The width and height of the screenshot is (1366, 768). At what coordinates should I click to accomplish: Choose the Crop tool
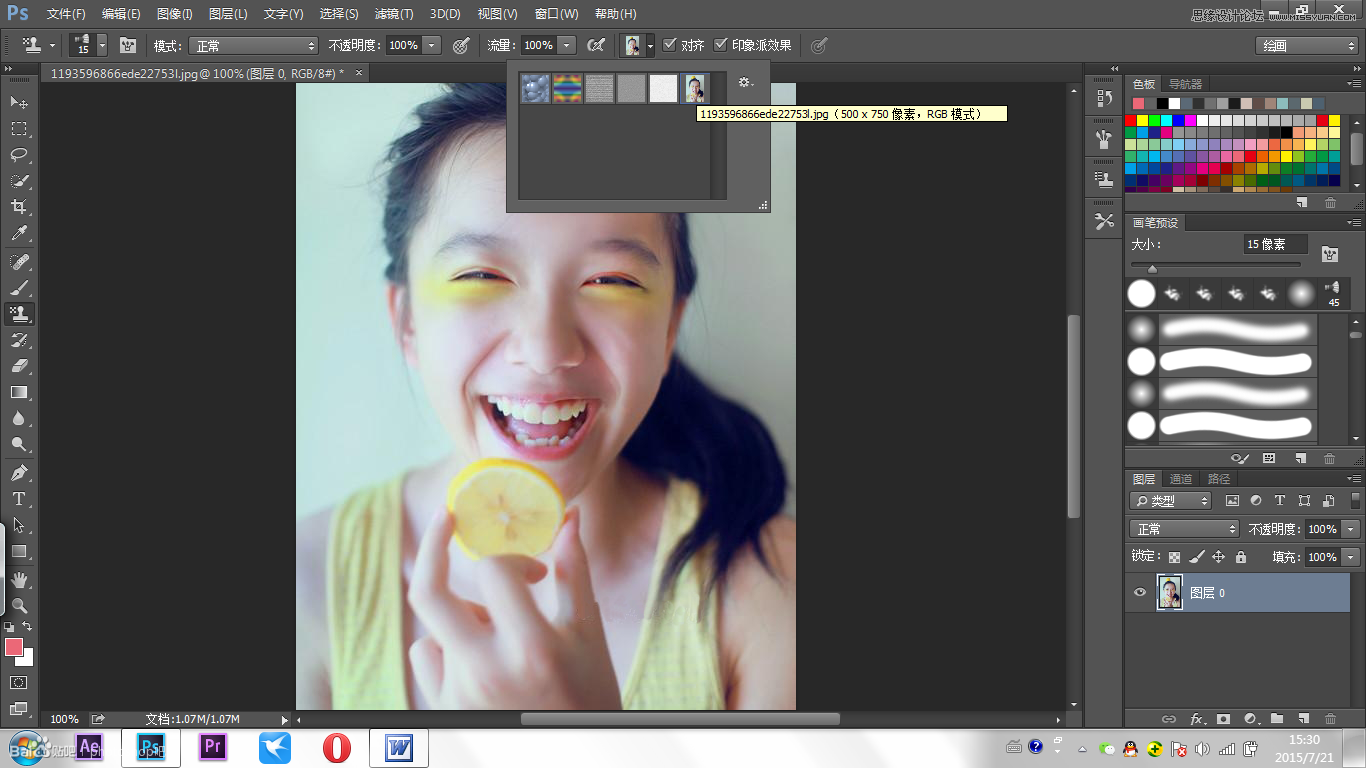[x=19, y=207]
